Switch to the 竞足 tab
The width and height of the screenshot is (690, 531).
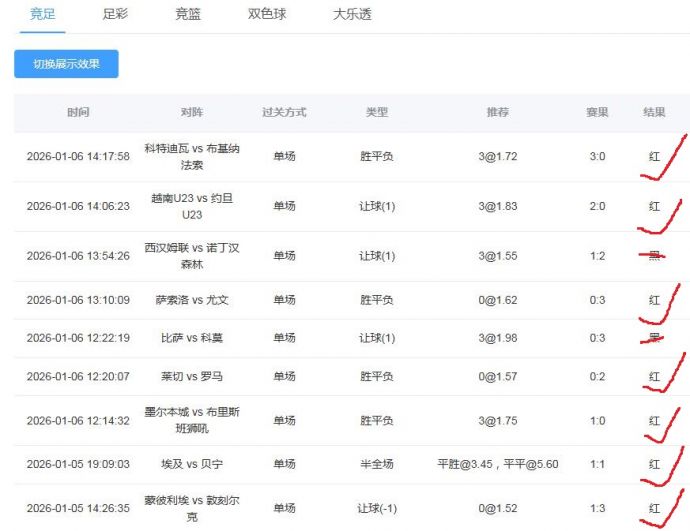click(x=43, y=15)
